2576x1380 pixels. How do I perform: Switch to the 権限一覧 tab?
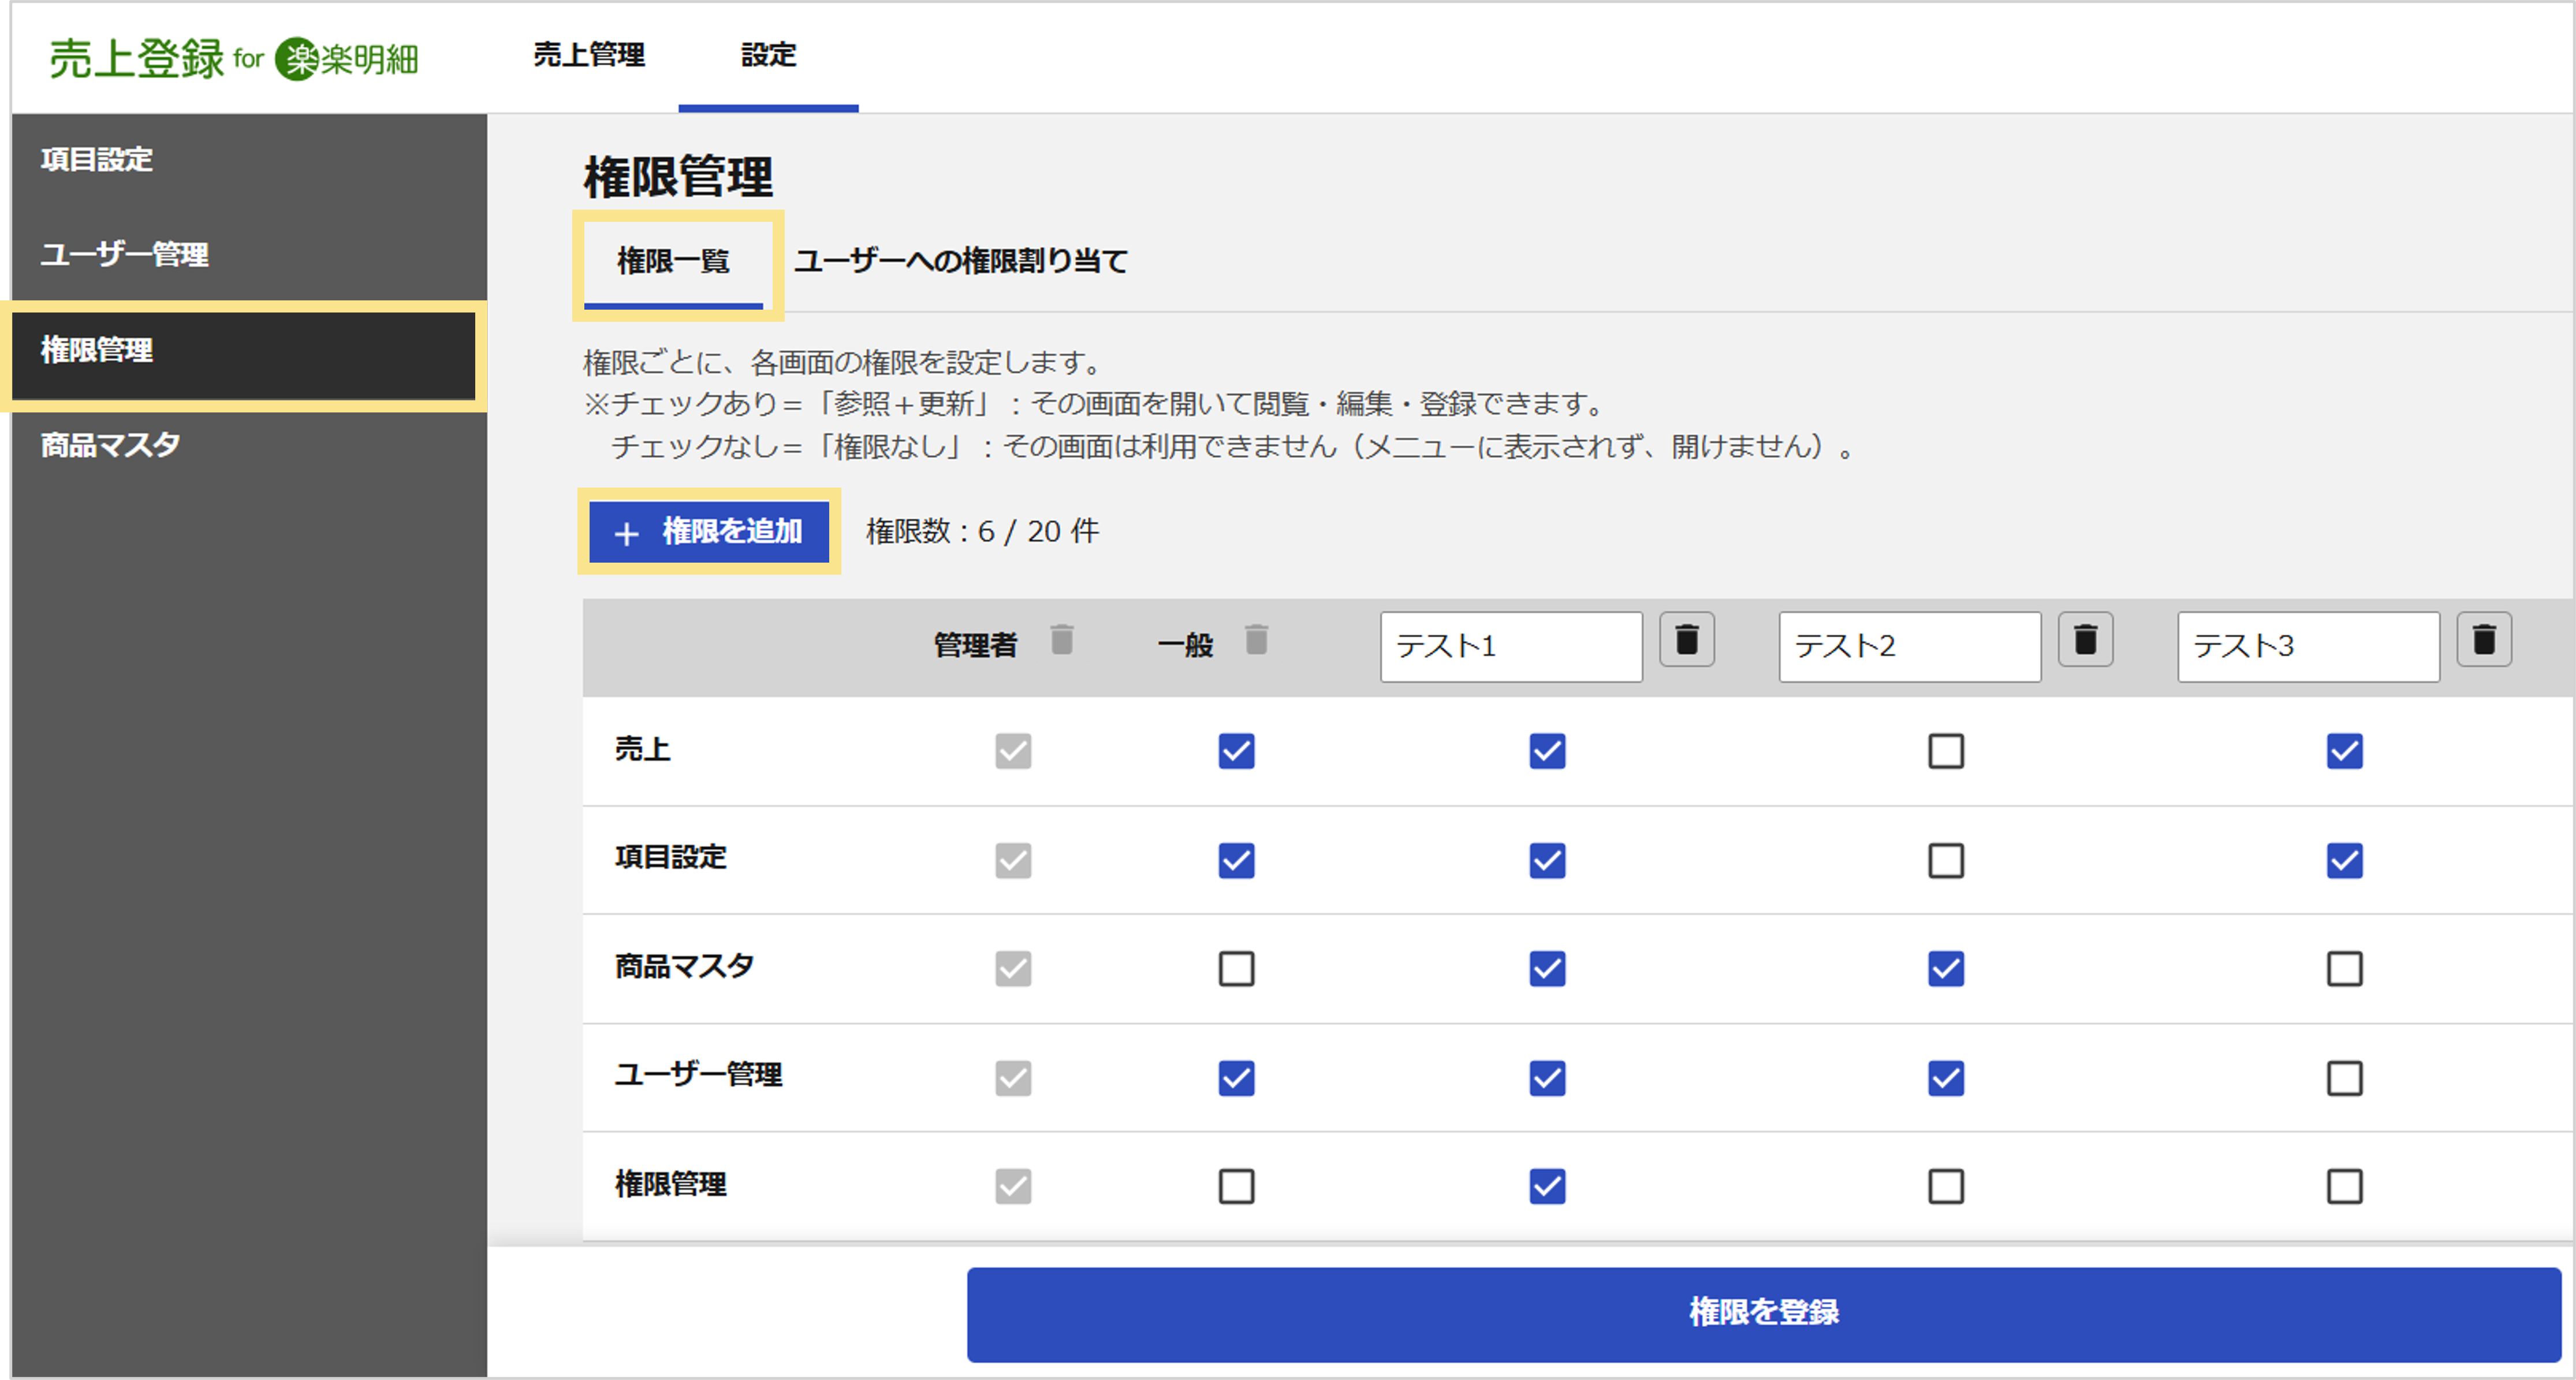(x=673, y=262)
